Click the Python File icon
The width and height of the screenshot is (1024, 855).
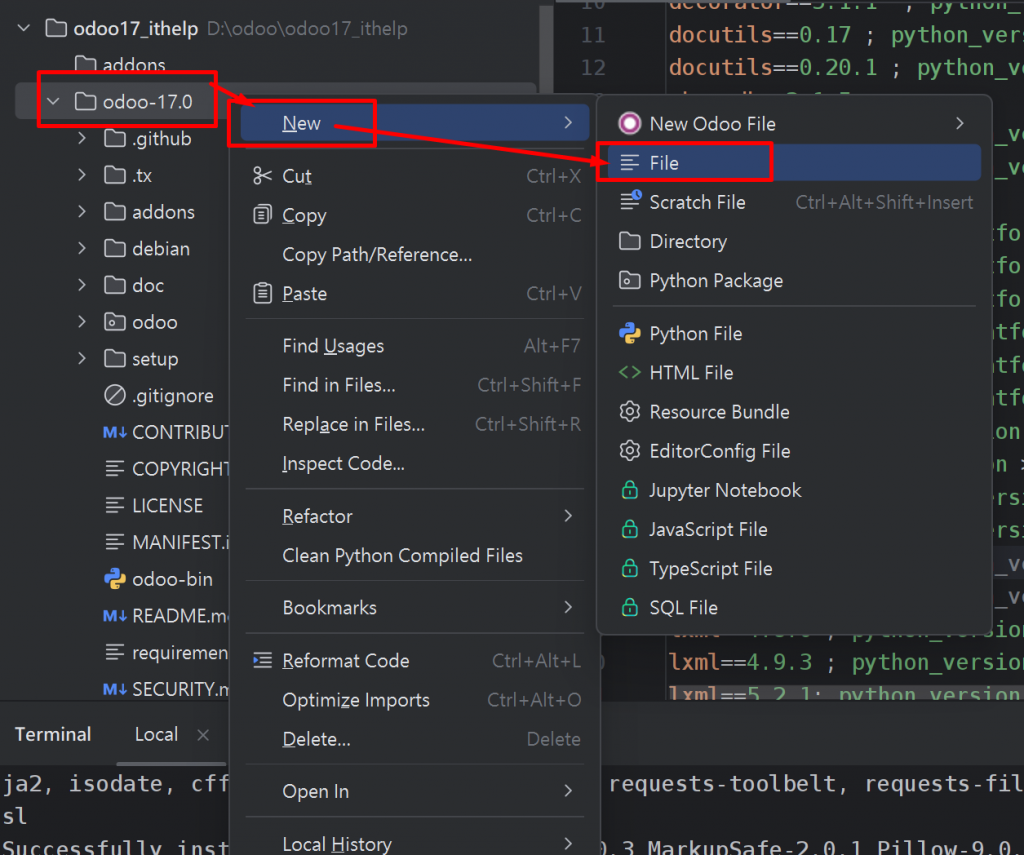click(630, 333)
